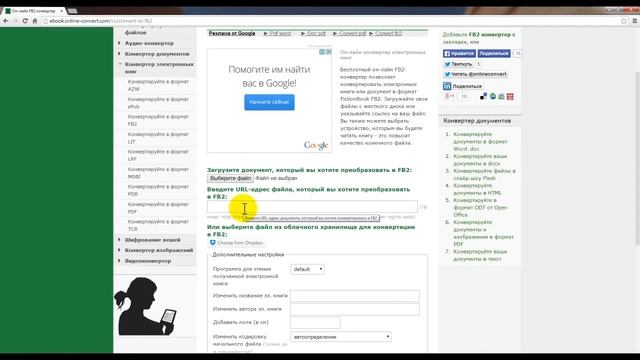Viewport: 640px width, 360px height.
Task: Click the round green share icon
Action: tap(493, 96)
